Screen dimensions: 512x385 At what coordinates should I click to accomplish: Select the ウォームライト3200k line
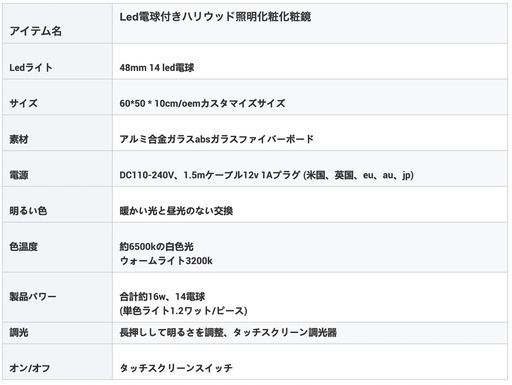click(x=166, y=261)
